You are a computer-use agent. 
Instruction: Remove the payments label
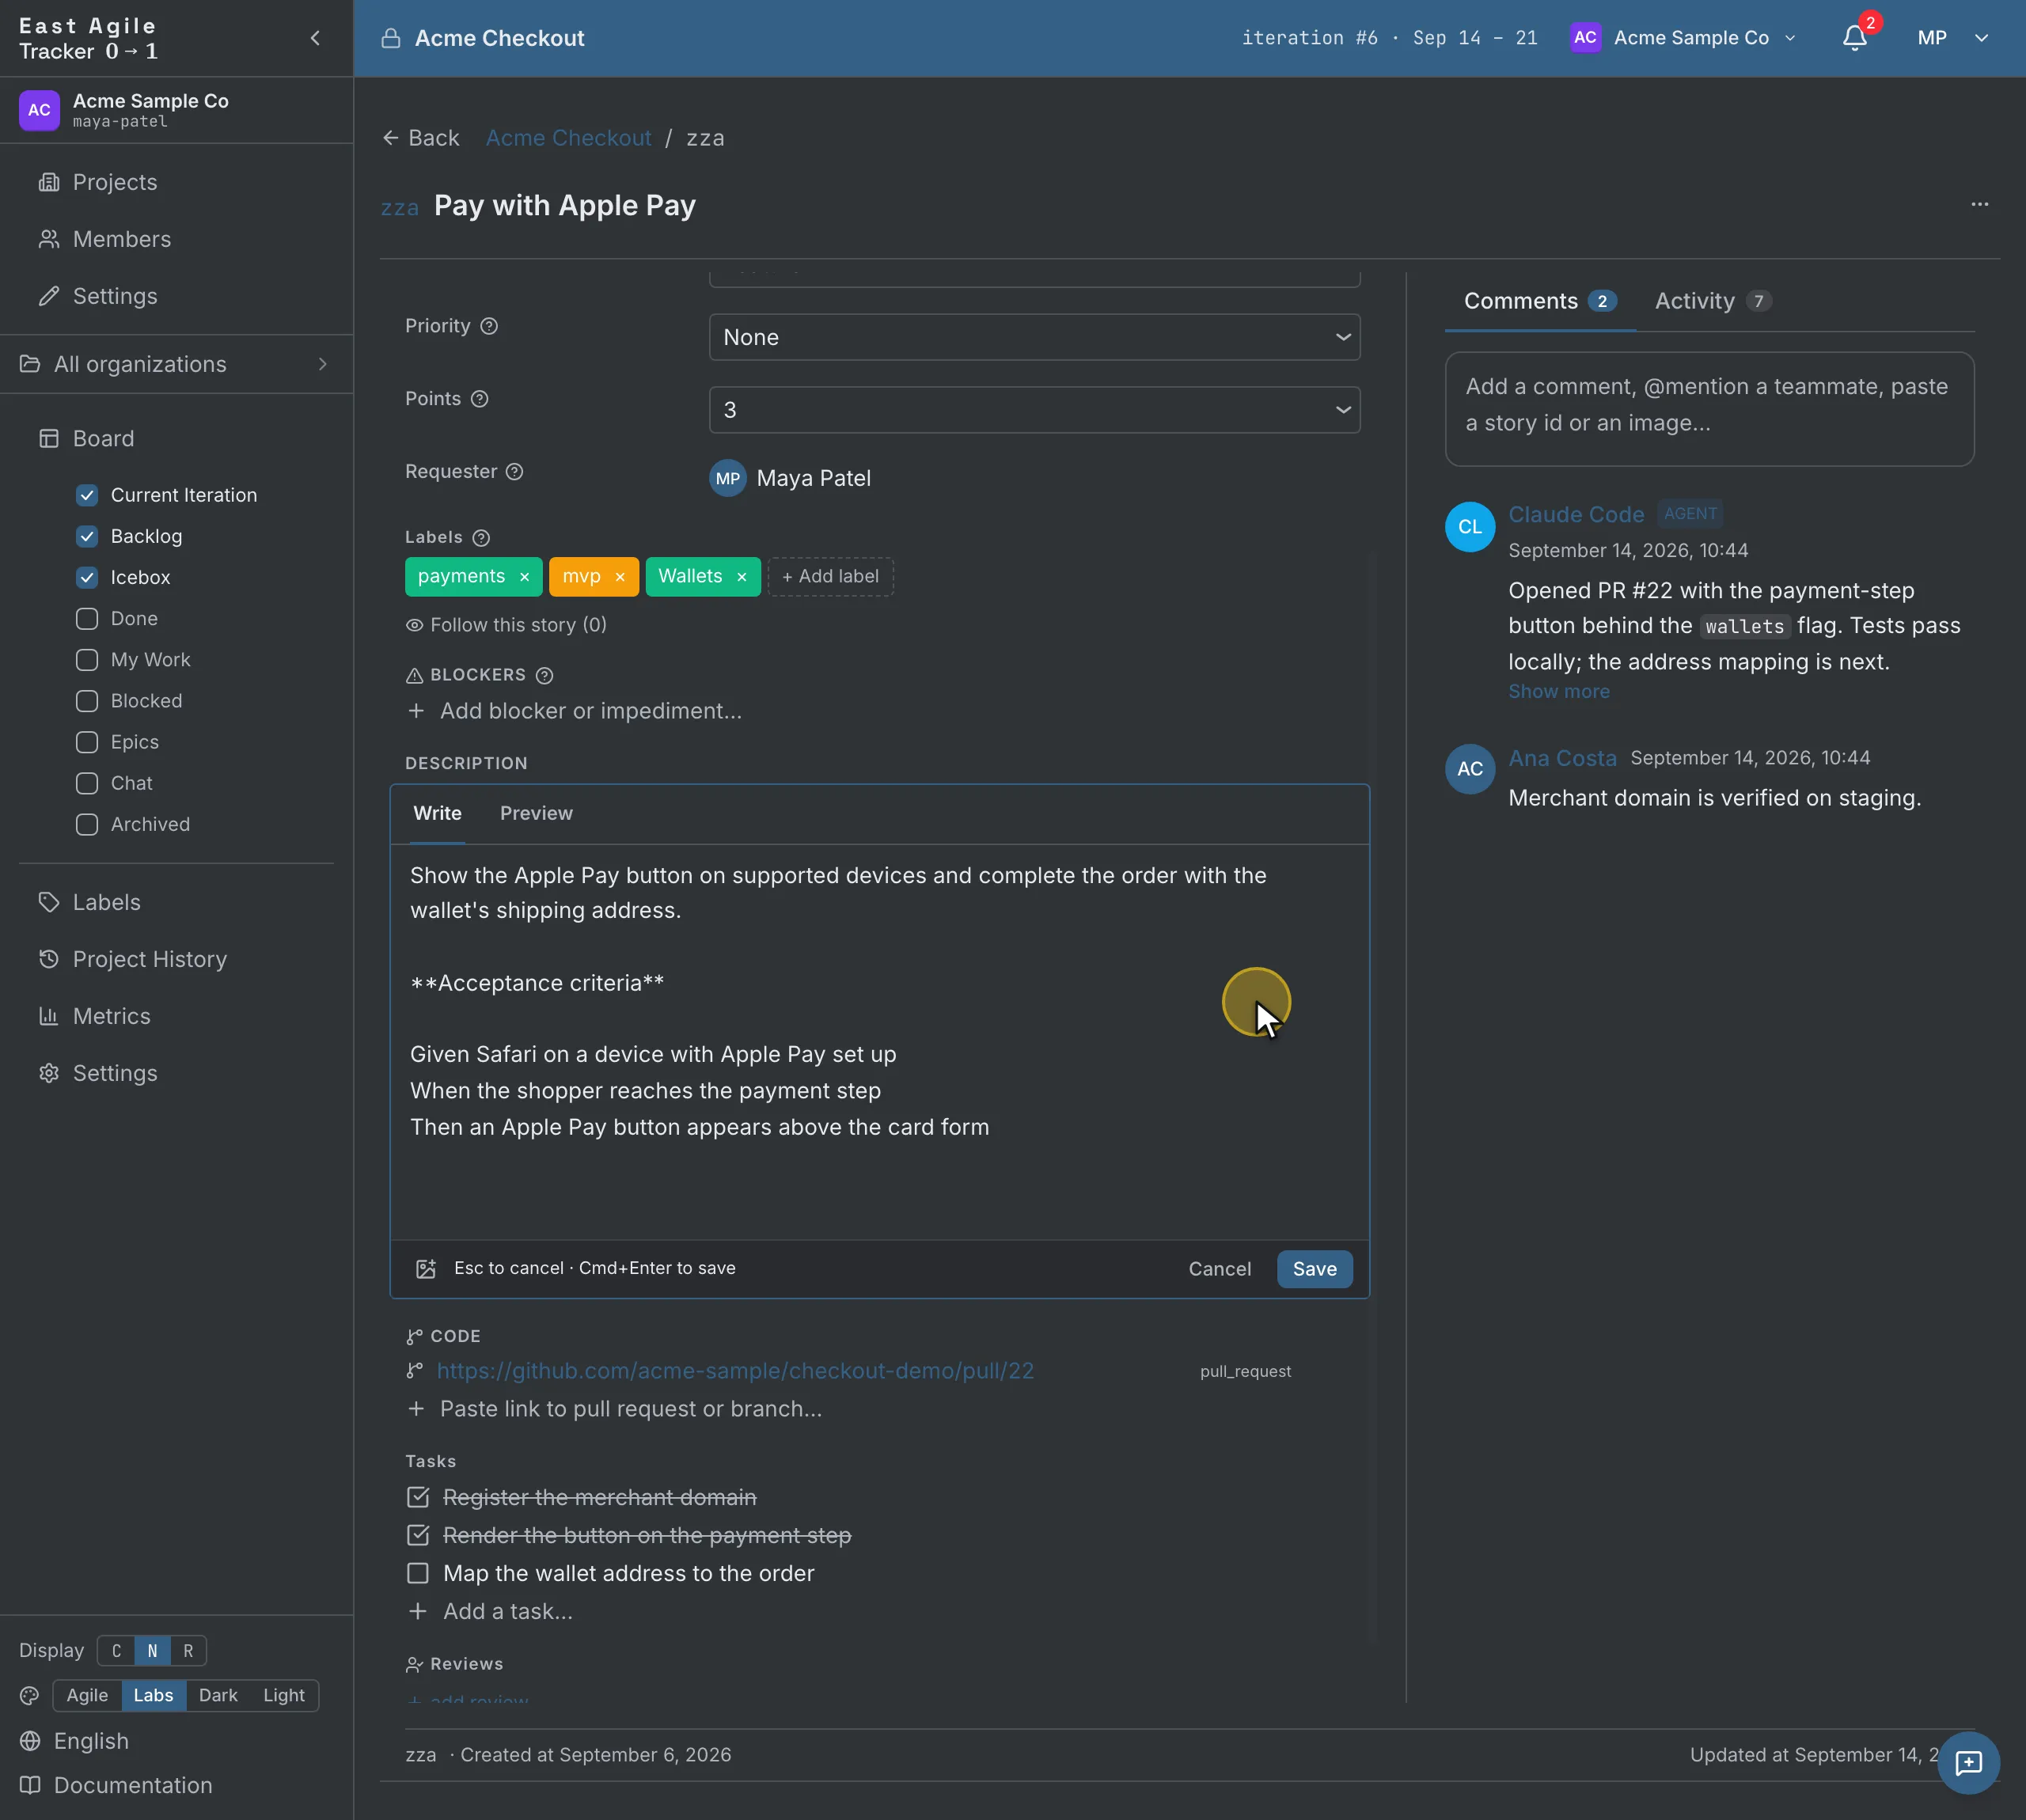pyautogui.click(x=524, y=577)
